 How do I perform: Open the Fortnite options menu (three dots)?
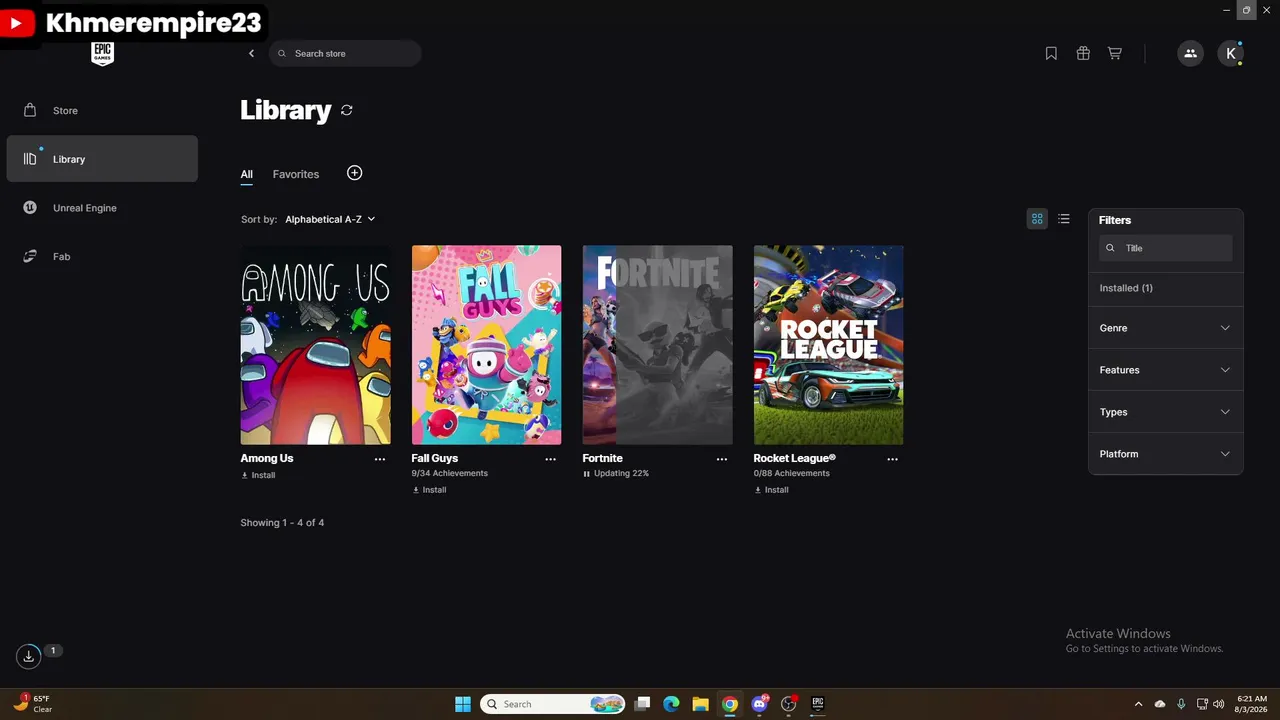pos(722,459)
